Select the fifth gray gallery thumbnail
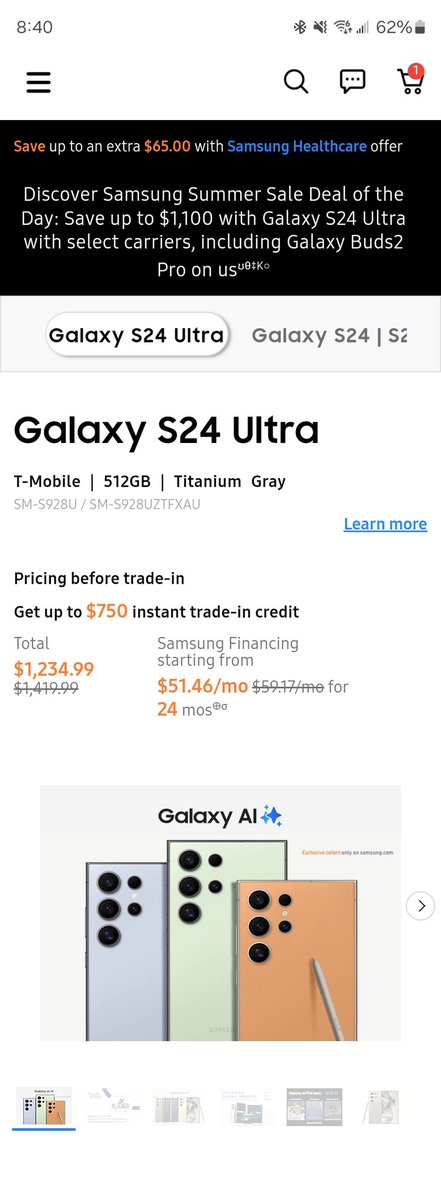Viewport: 441px width, 1200px height. point(314,1107)
